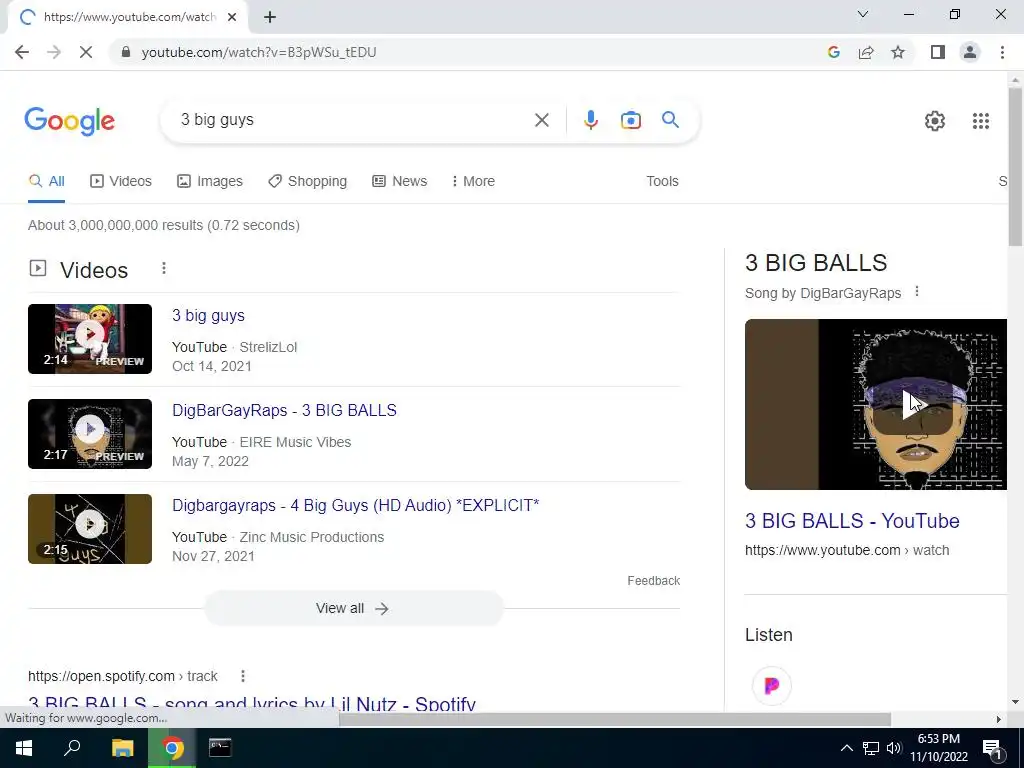This screenshot has width=1024, height=768.
Task: Switch to the Images tab
Action: (210, 181)
